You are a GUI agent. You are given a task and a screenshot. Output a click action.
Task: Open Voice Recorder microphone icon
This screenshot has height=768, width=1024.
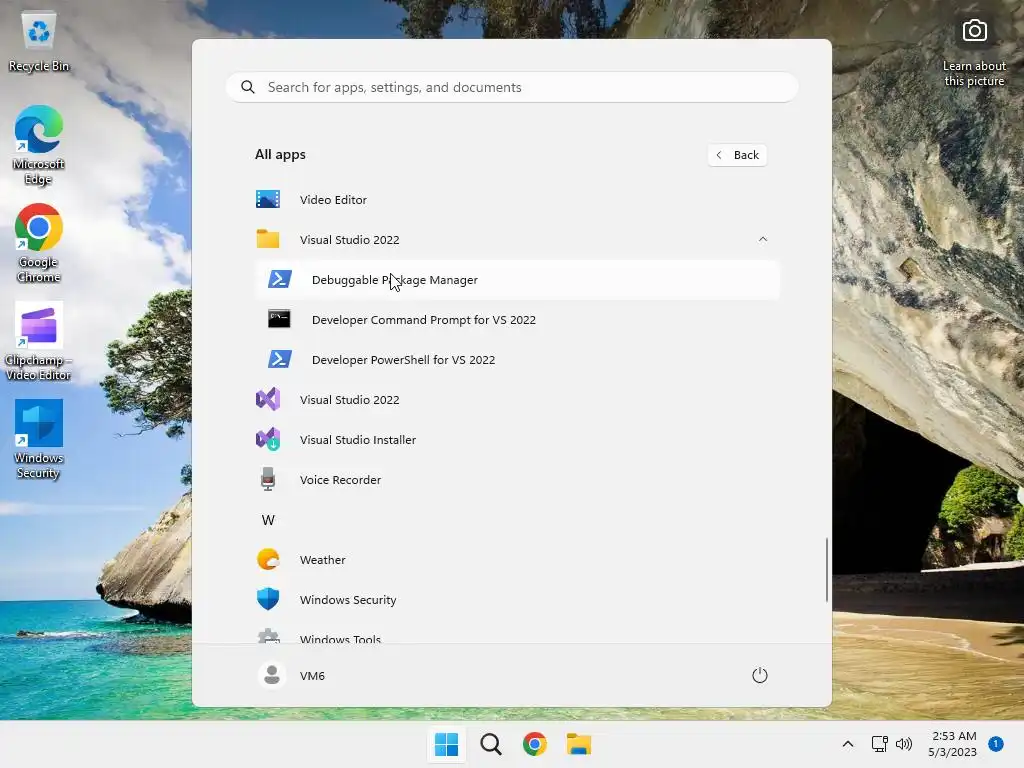click(268, 479)
